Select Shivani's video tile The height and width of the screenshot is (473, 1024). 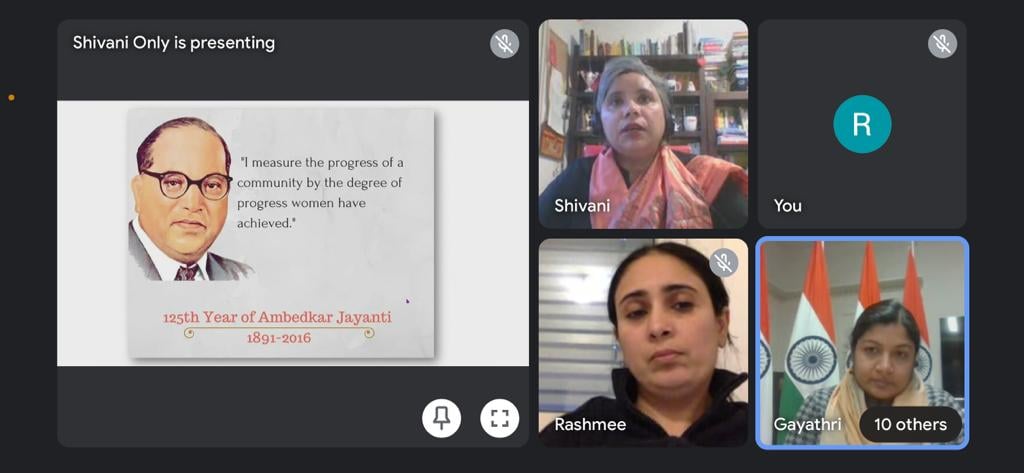(x=643, y=124)
